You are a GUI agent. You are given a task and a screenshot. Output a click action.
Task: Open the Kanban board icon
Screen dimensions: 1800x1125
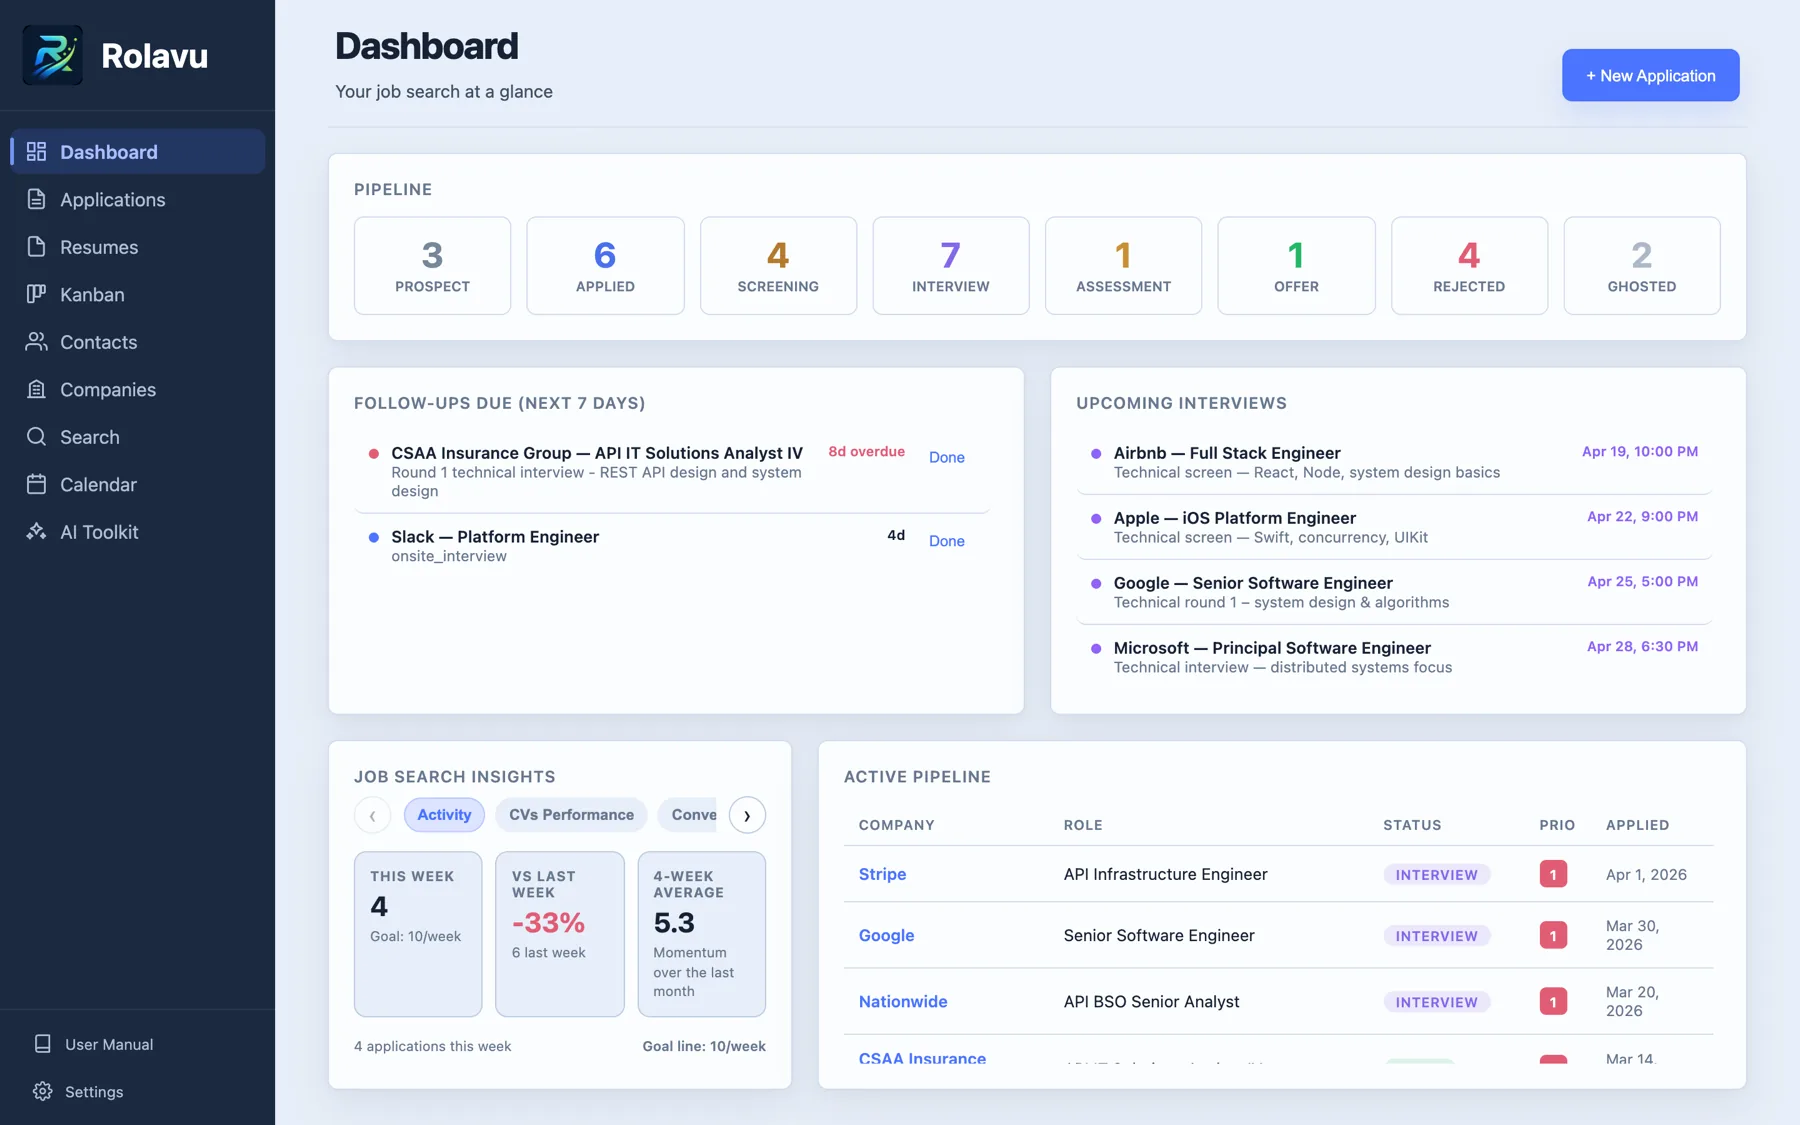pos(36,294)
